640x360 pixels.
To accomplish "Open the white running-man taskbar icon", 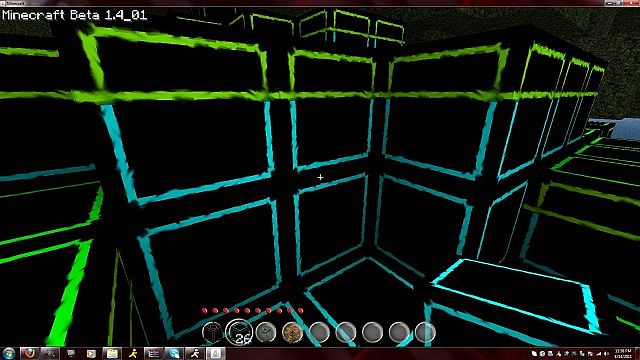I will [195, 353].
